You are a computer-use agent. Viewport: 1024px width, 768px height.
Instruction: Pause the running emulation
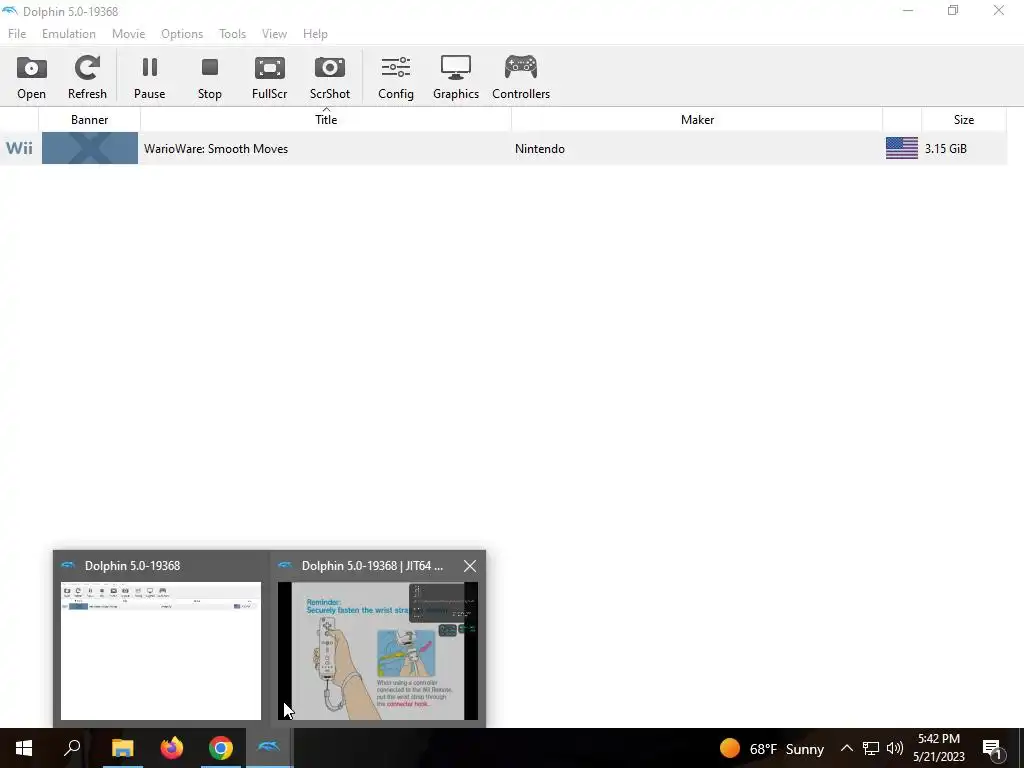coord(150,77)
